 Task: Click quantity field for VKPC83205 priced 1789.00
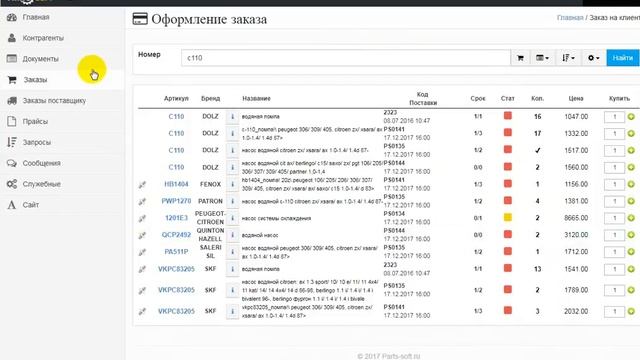click(614, 290)
